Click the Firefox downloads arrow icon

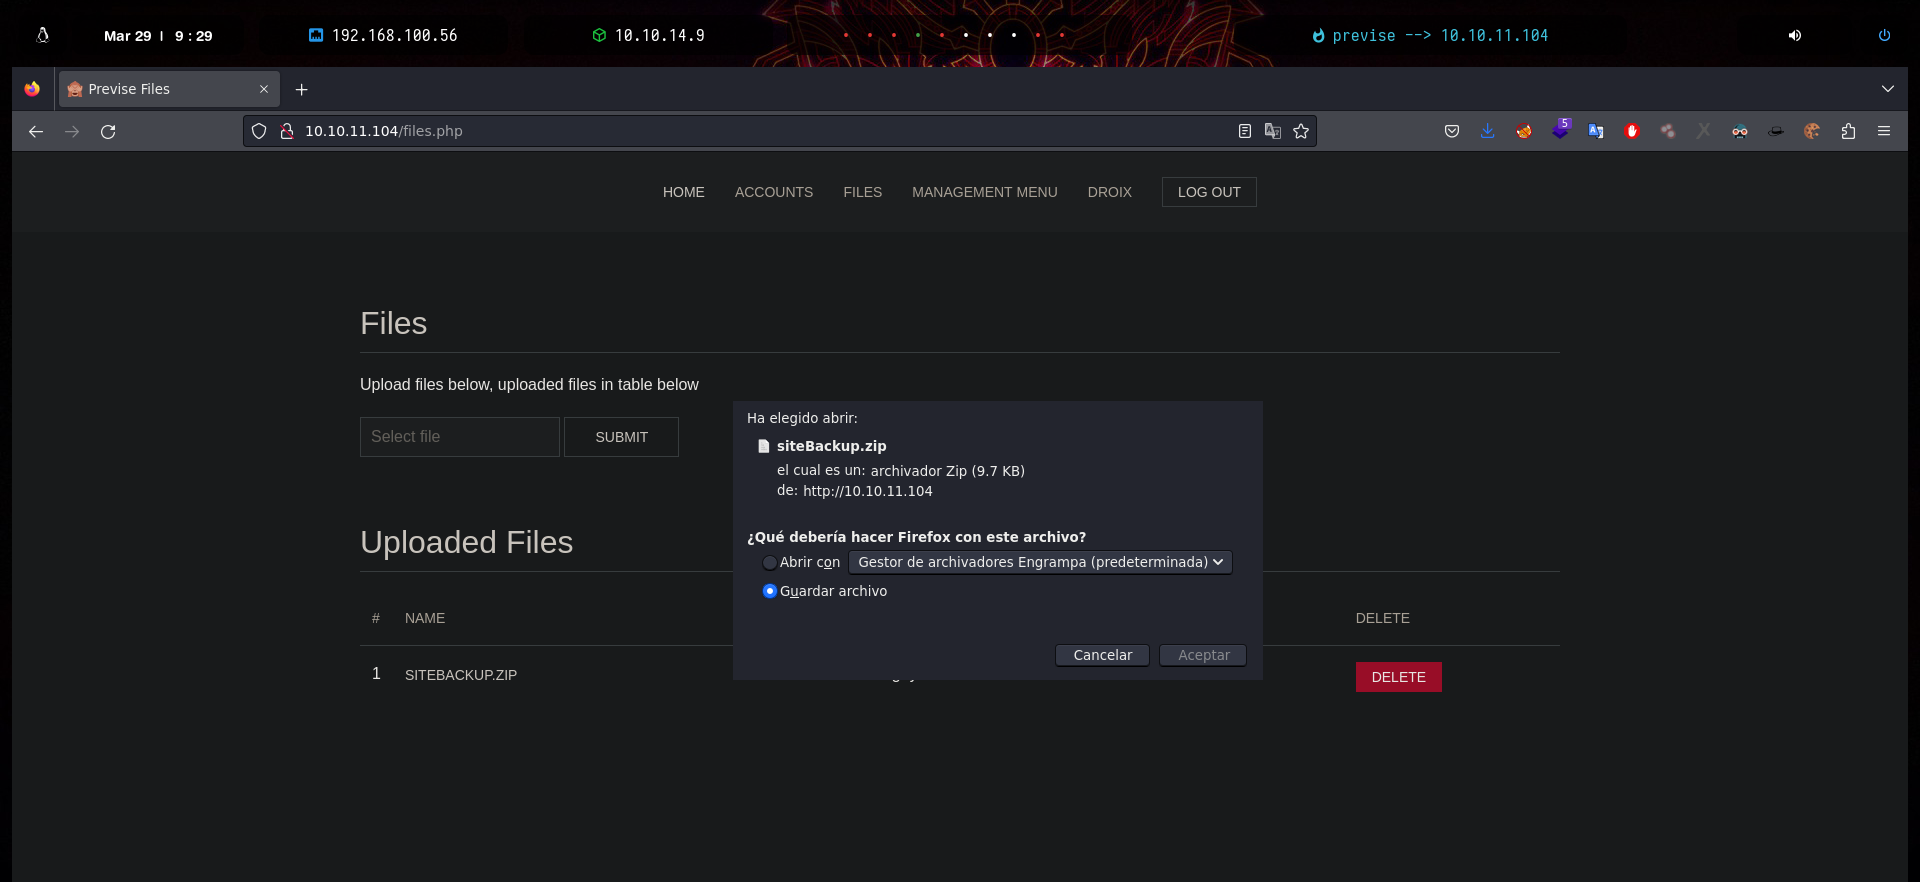pos(1487,131)
